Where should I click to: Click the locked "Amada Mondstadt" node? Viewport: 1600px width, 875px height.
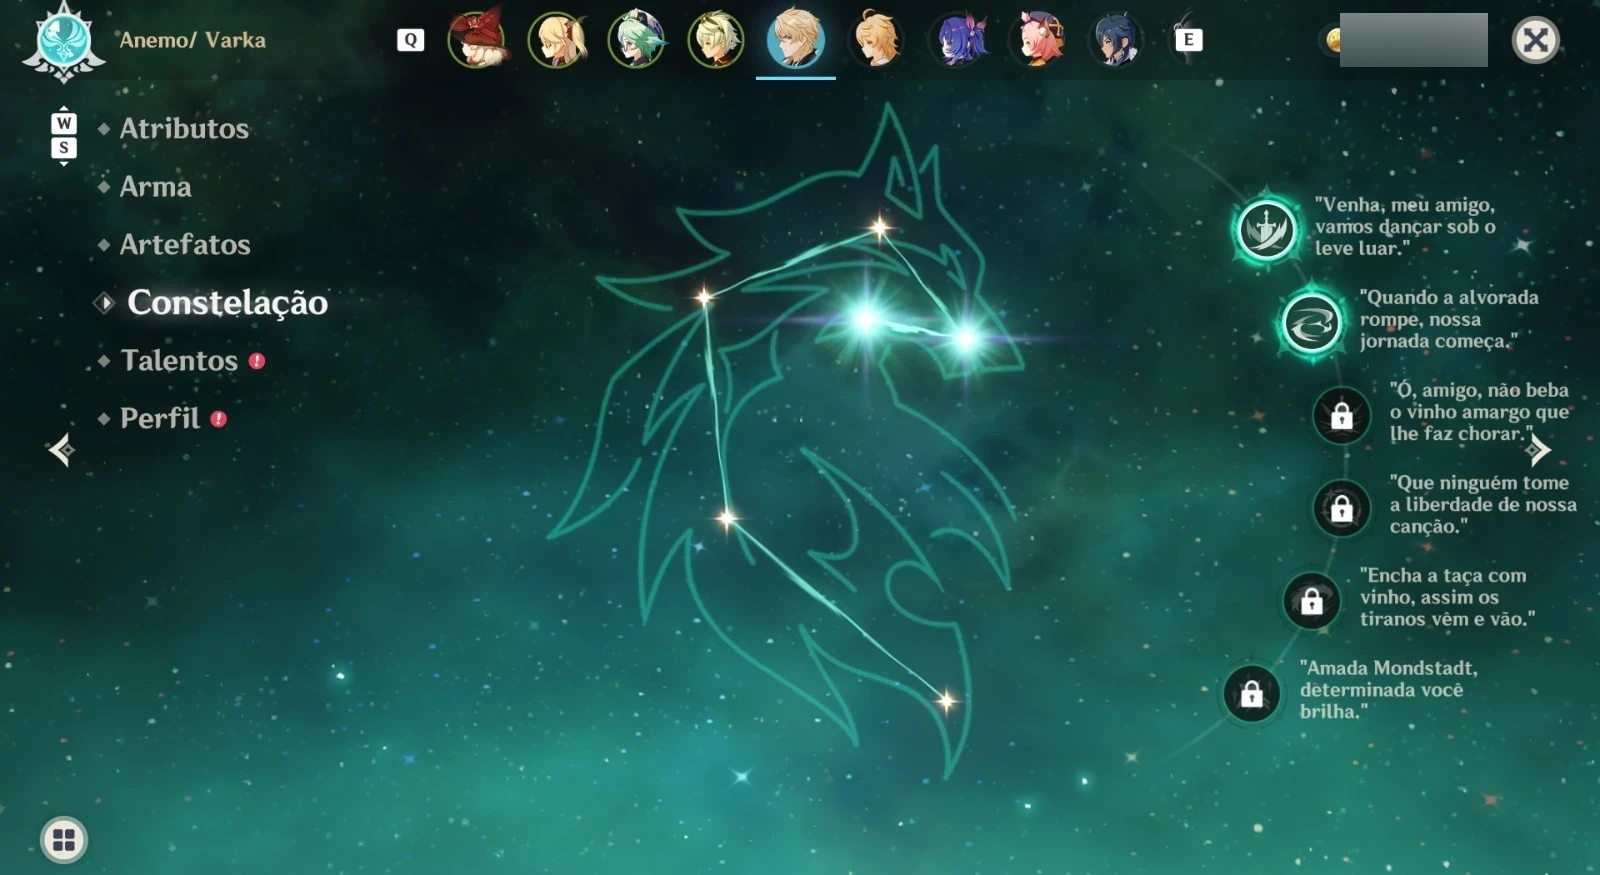pyautogui.click(x=1251, y=693)
